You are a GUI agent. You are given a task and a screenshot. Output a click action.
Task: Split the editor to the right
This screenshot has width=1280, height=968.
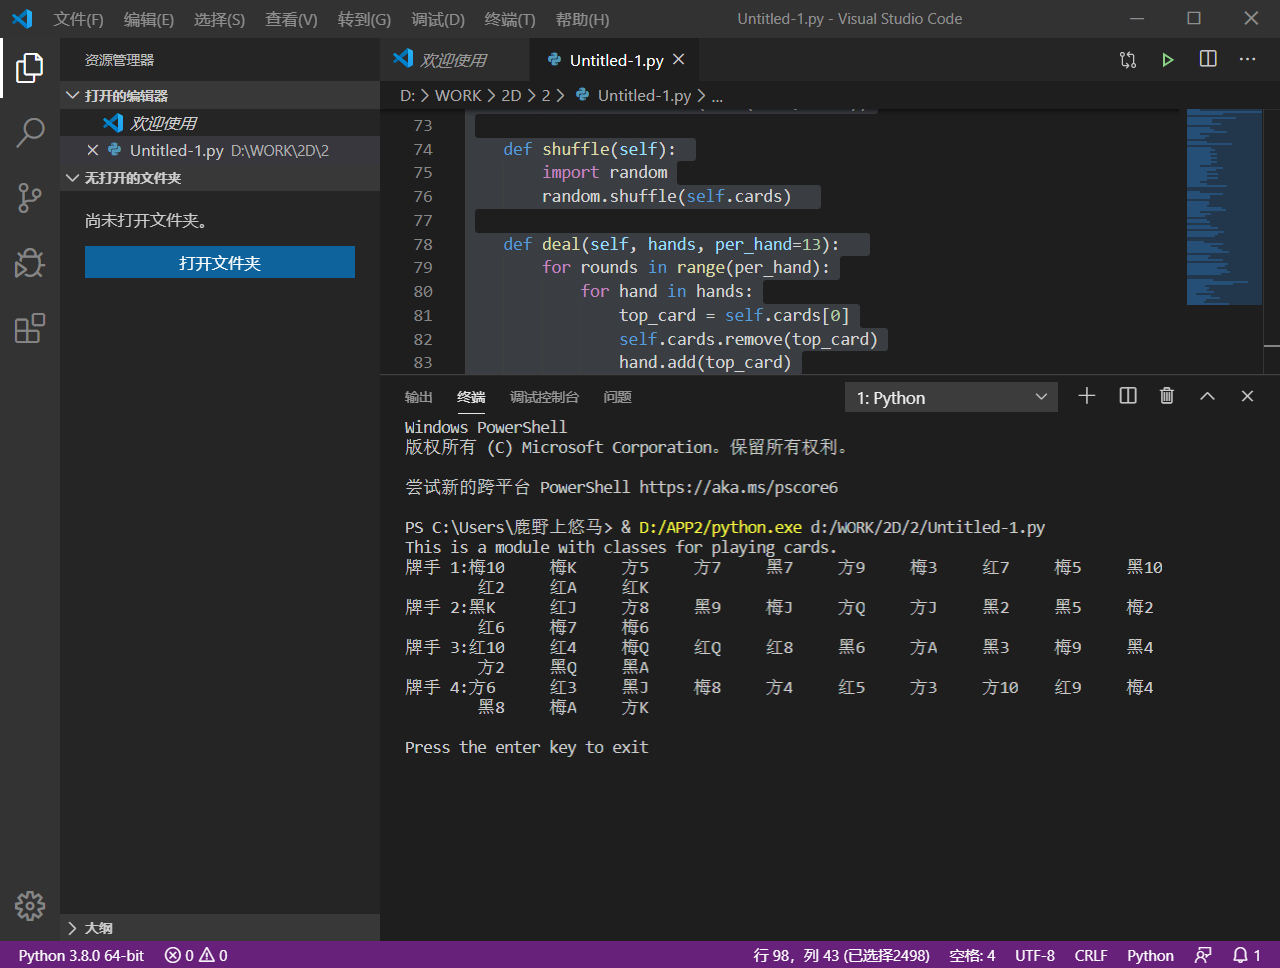[x=1208, y=60]
